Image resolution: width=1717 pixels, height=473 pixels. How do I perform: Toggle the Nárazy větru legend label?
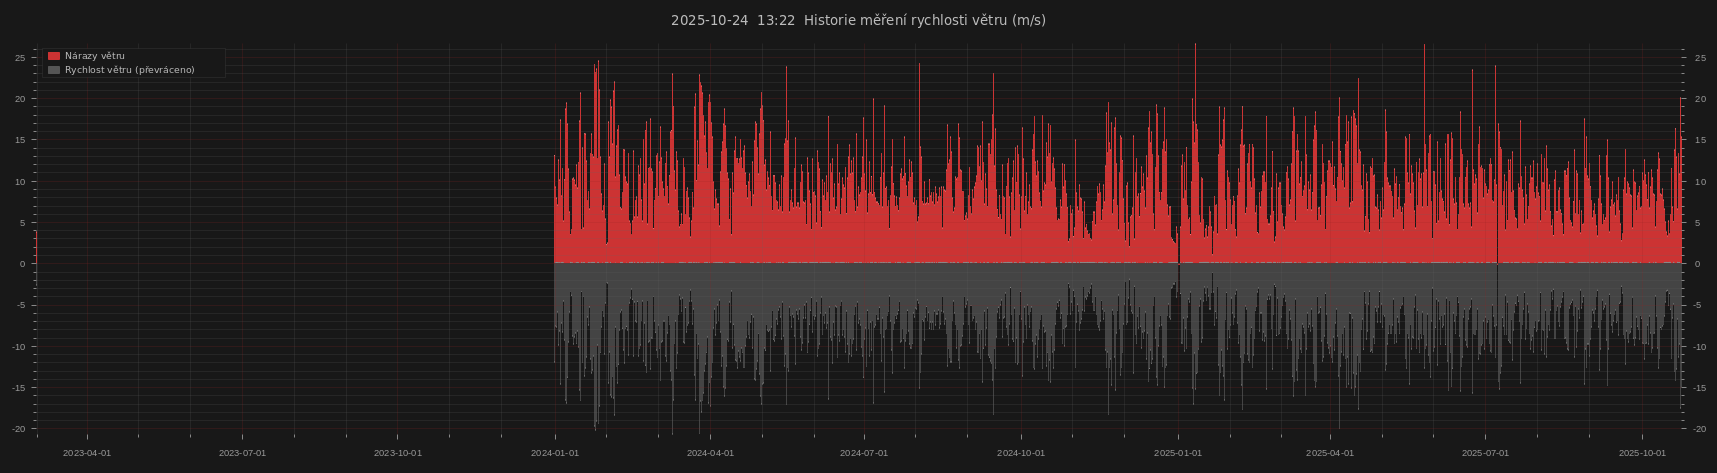coord(95,56)
